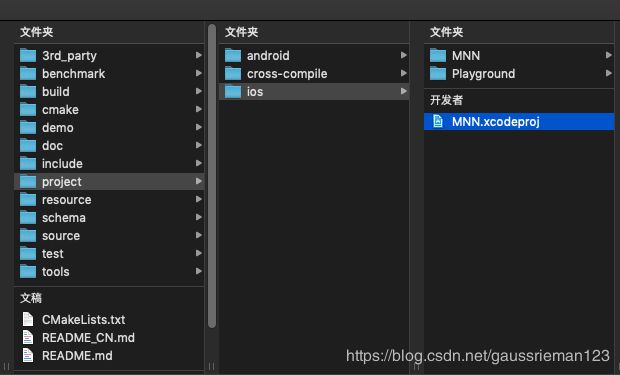Select the 'MNN.xcodeproj' file name
This screenshot has width=620, height=375.
495,122
